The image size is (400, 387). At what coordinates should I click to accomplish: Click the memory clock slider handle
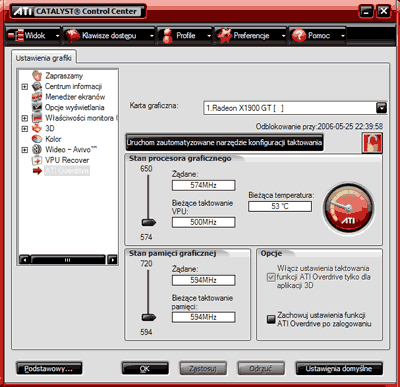[149, 317]
